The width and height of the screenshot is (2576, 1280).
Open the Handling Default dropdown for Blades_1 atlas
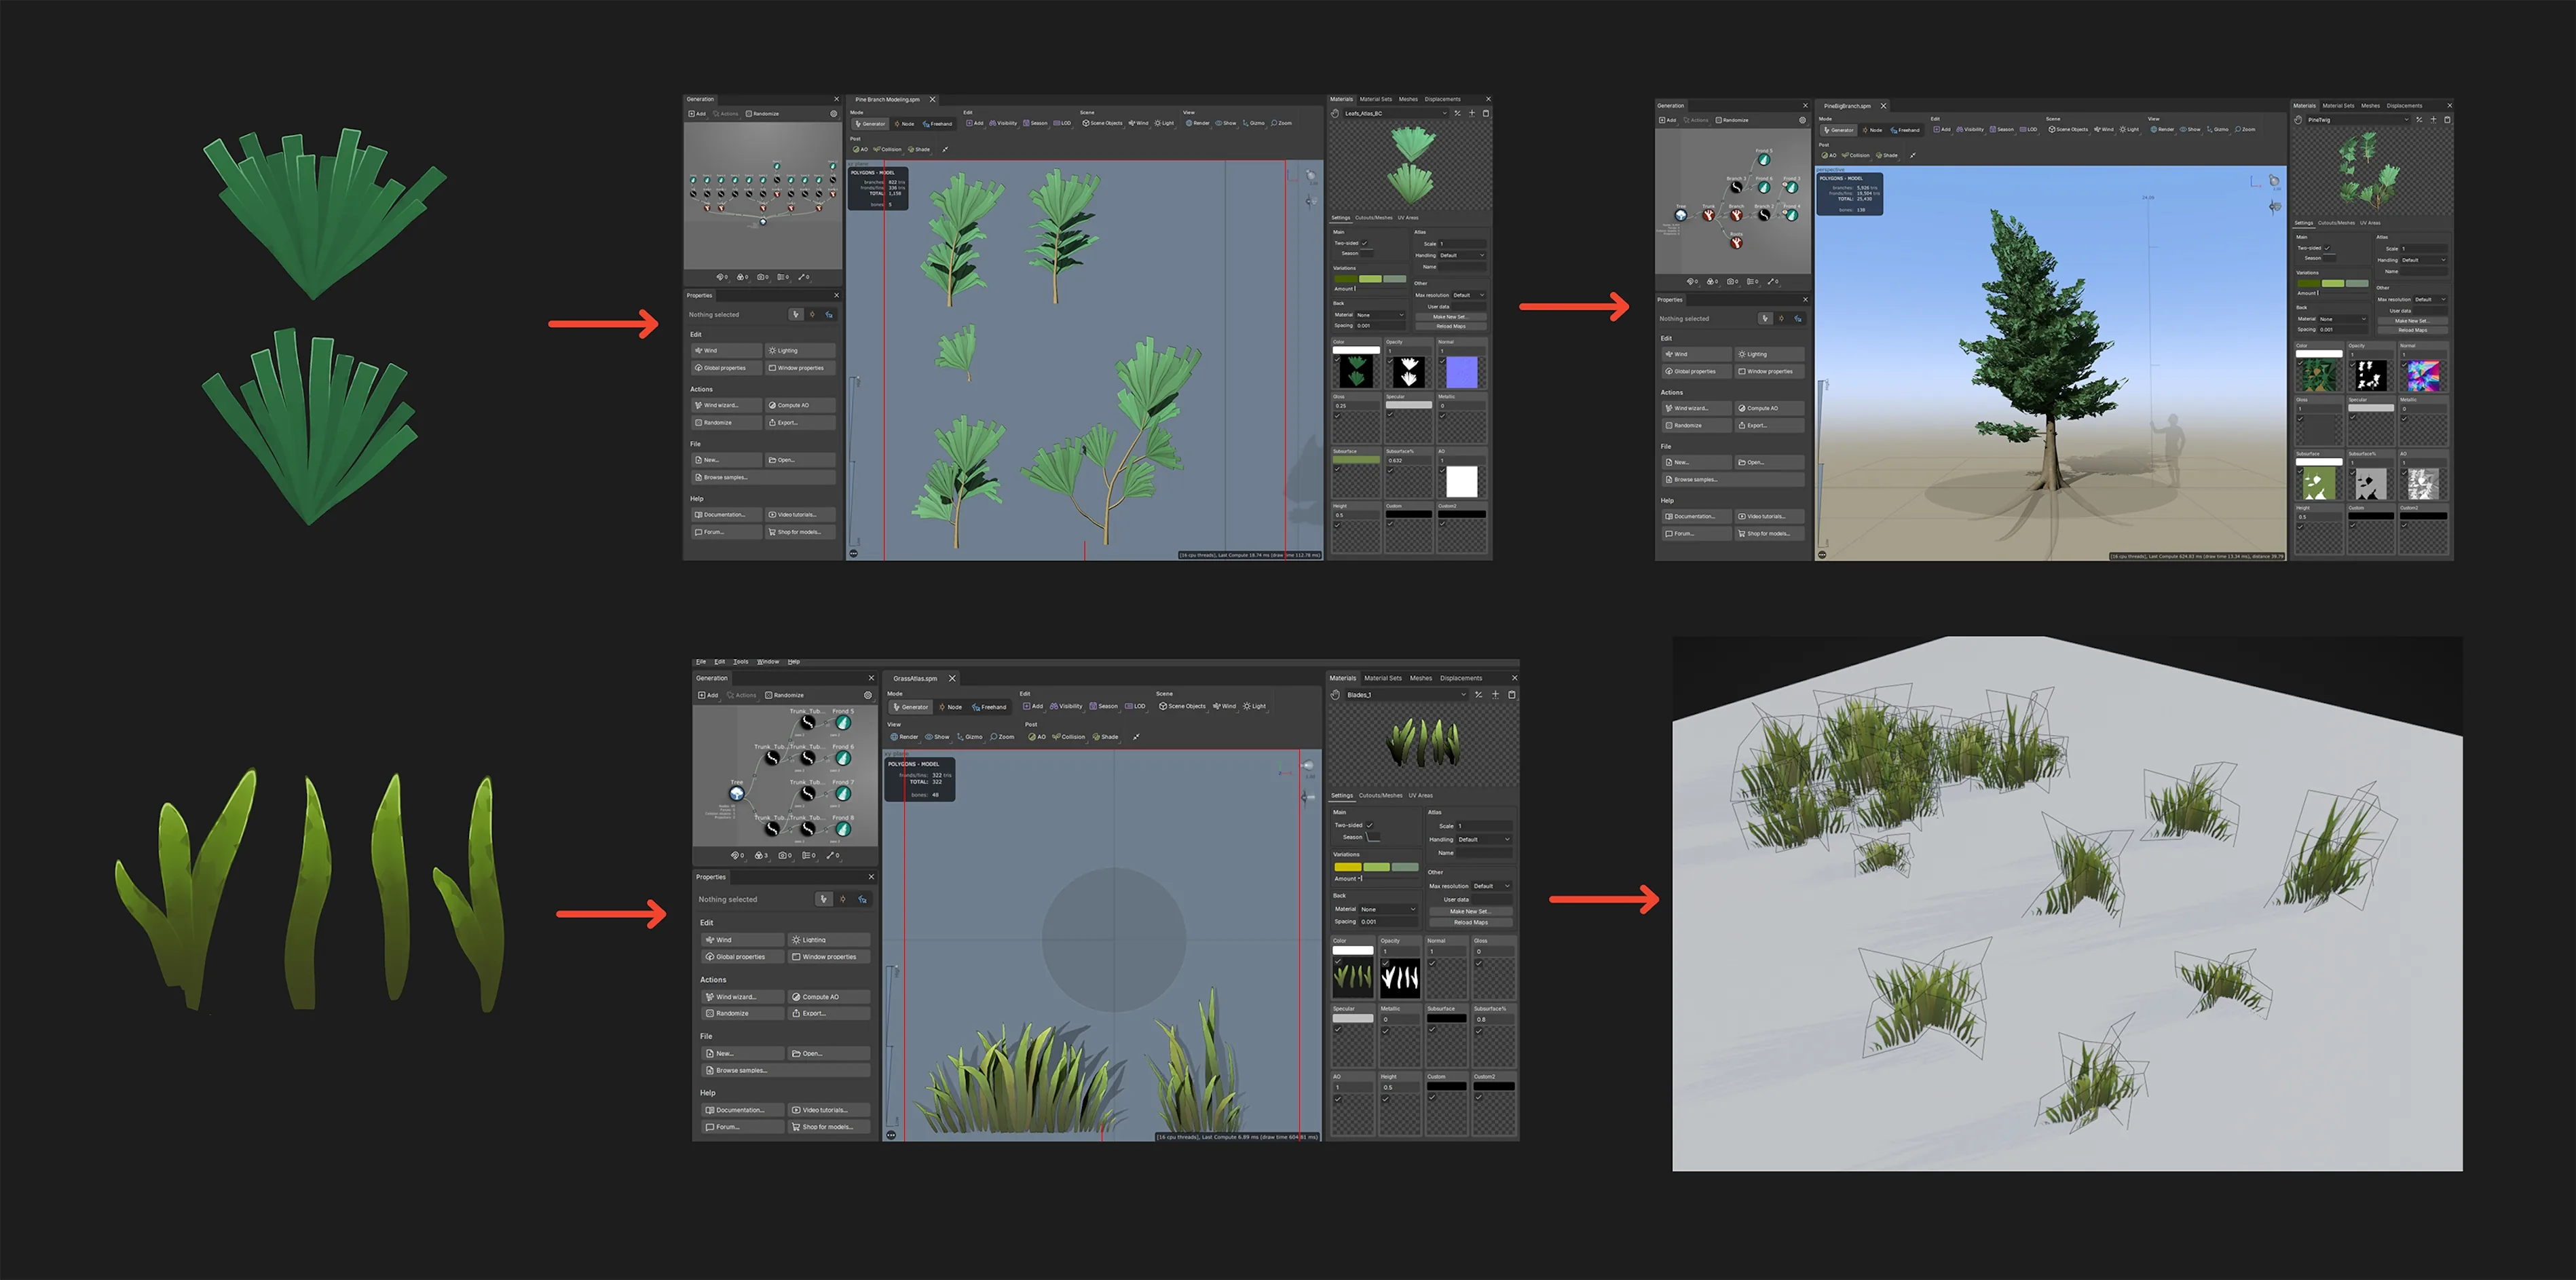tap(1484, 839)
